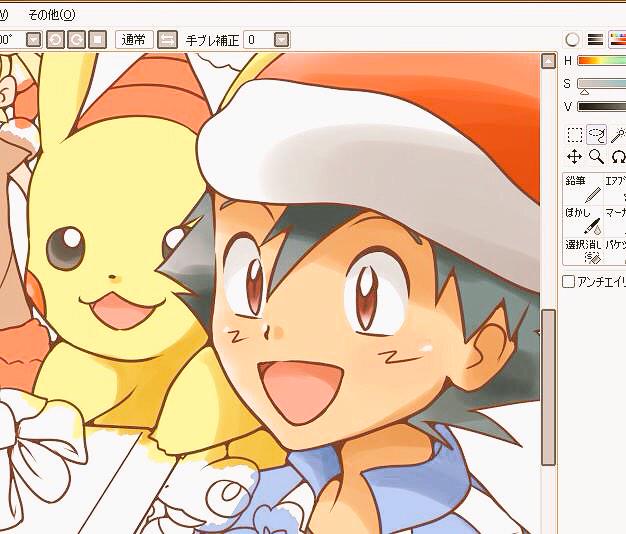Reset the canvas rotation with square button

[97, 40]
